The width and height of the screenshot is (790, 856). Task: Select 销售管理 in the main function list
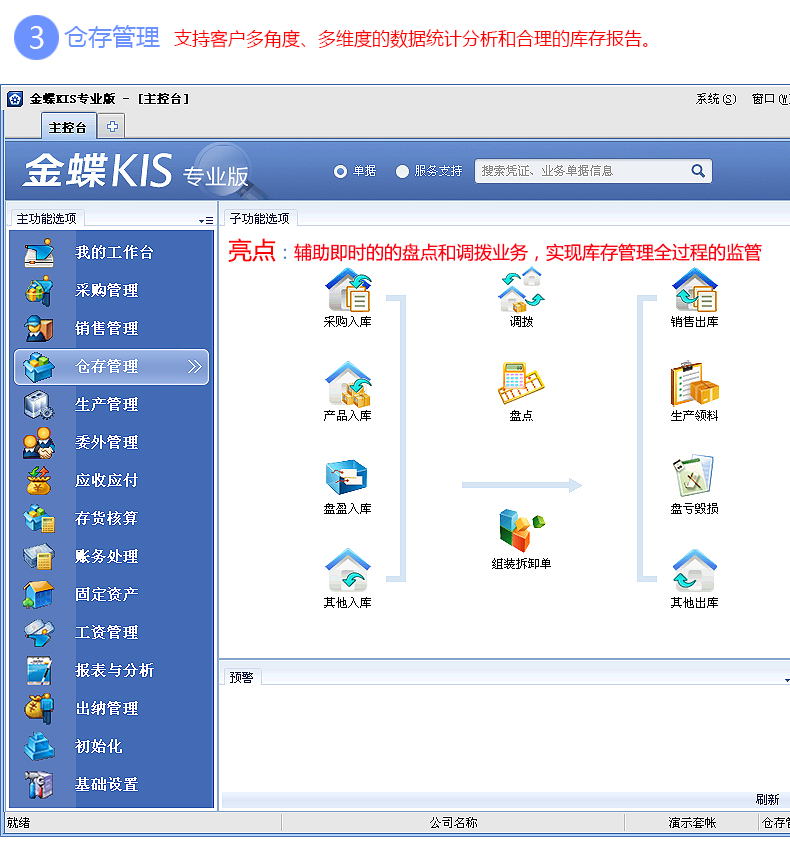[107, 329]
